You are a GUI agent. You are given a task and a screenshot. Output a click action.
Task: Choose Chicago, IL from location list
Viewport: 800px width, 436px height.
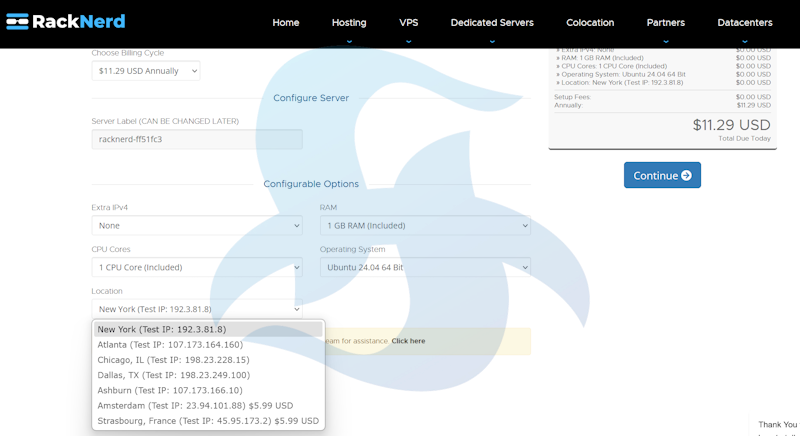173,360
